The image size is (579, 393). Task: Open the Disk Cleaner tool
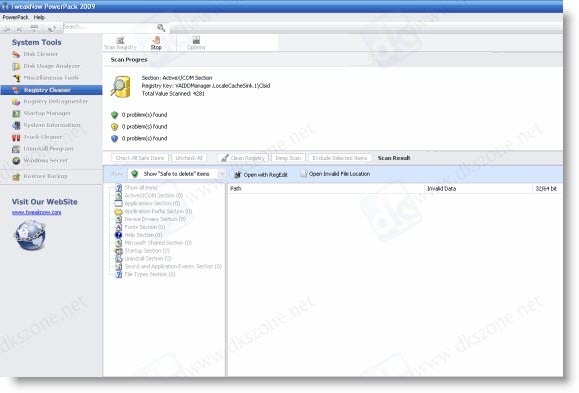click(35, 54)
